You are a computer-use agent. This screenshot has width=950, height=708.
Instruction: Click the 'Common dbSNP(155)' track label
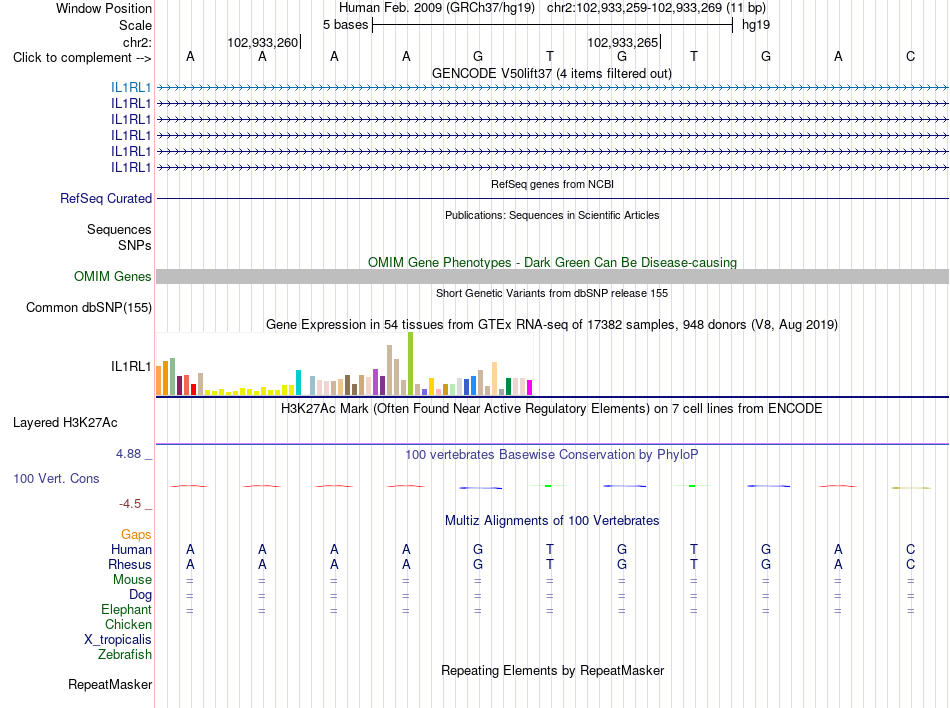[x=89, y=308]
